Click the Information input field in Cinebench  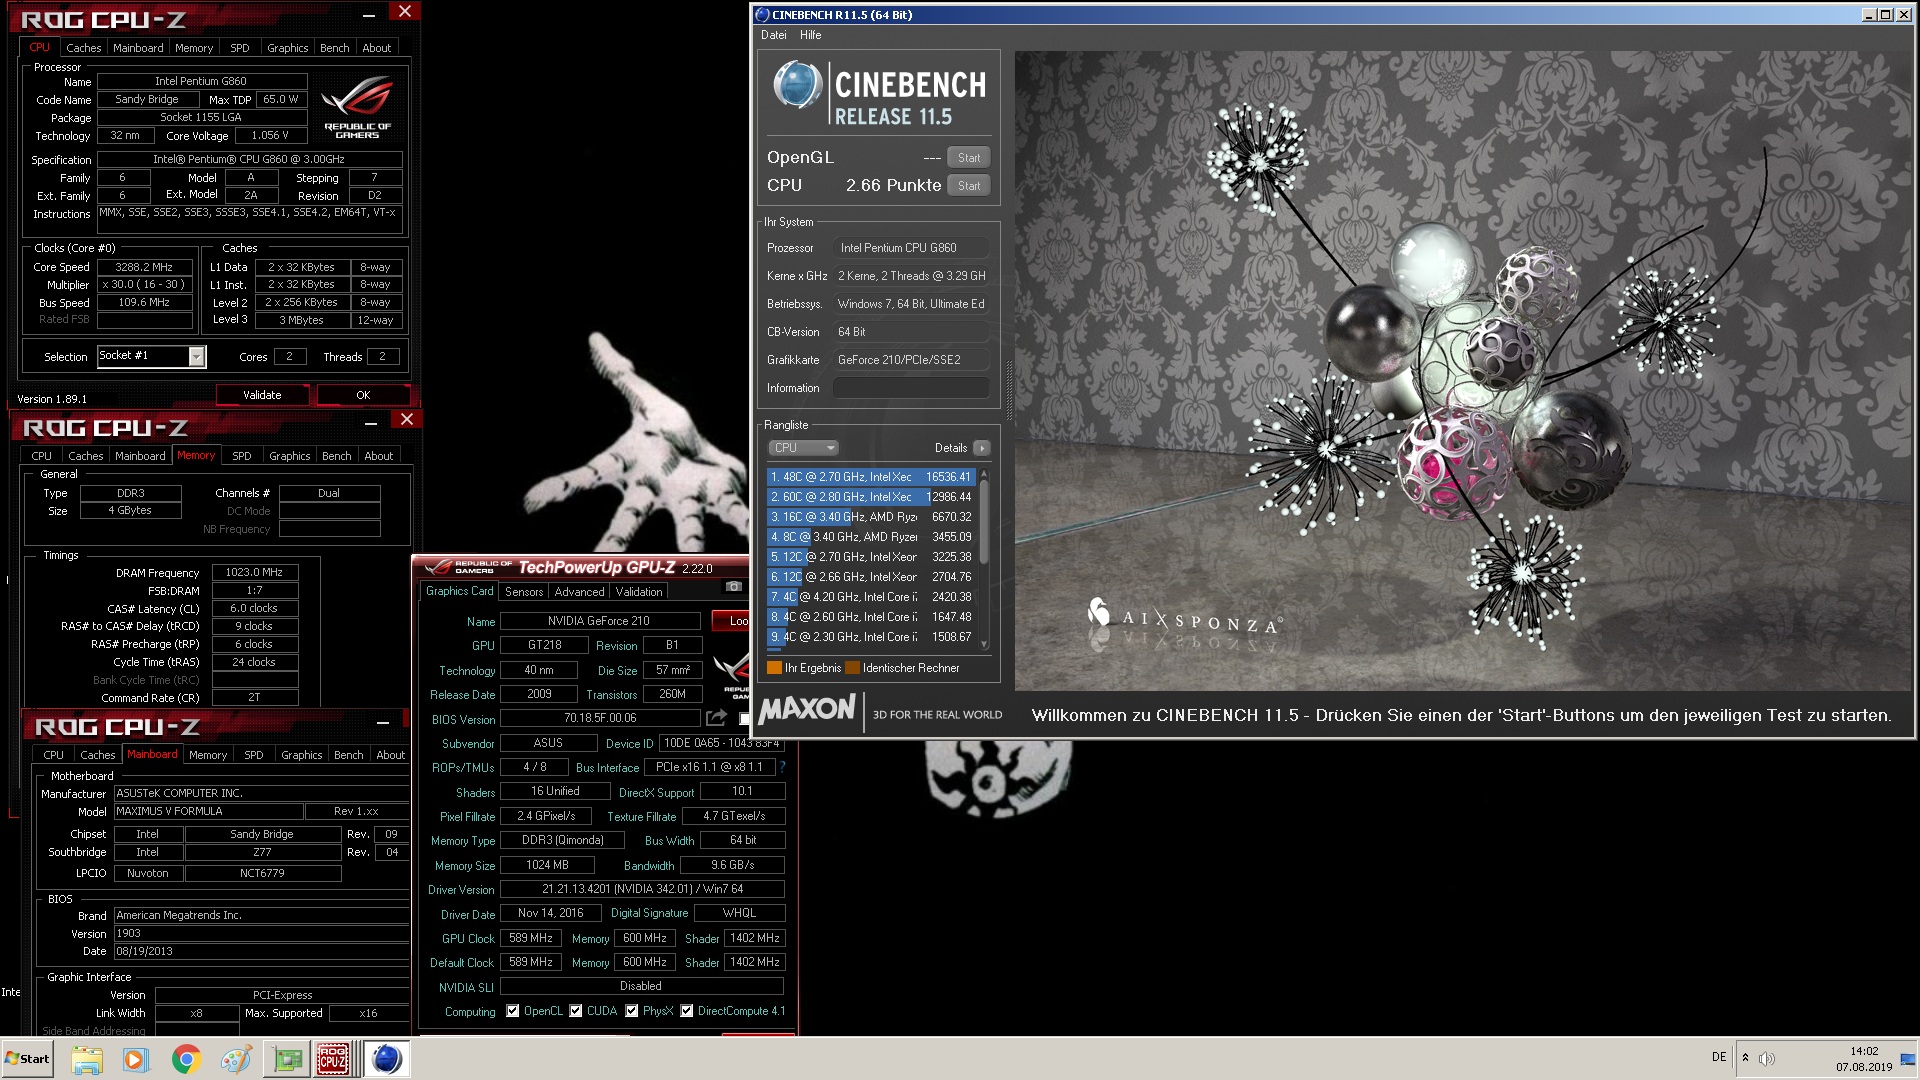pyautogui.click(x=911, y=388)
